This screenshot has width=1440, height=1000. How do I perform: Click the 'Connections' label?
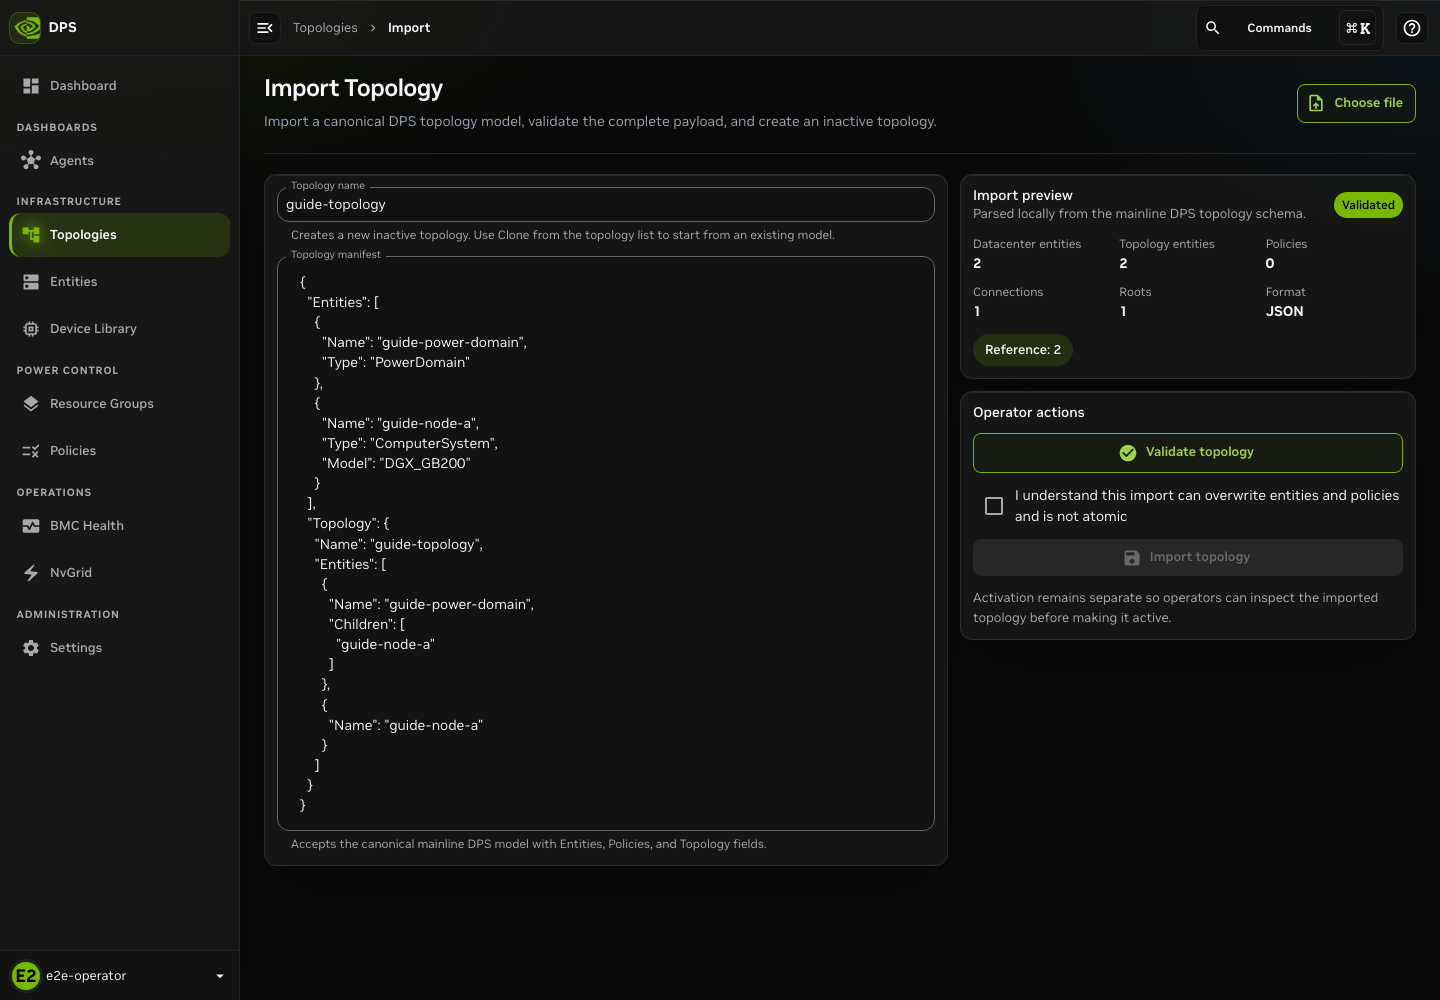(x=1008, y=292)
